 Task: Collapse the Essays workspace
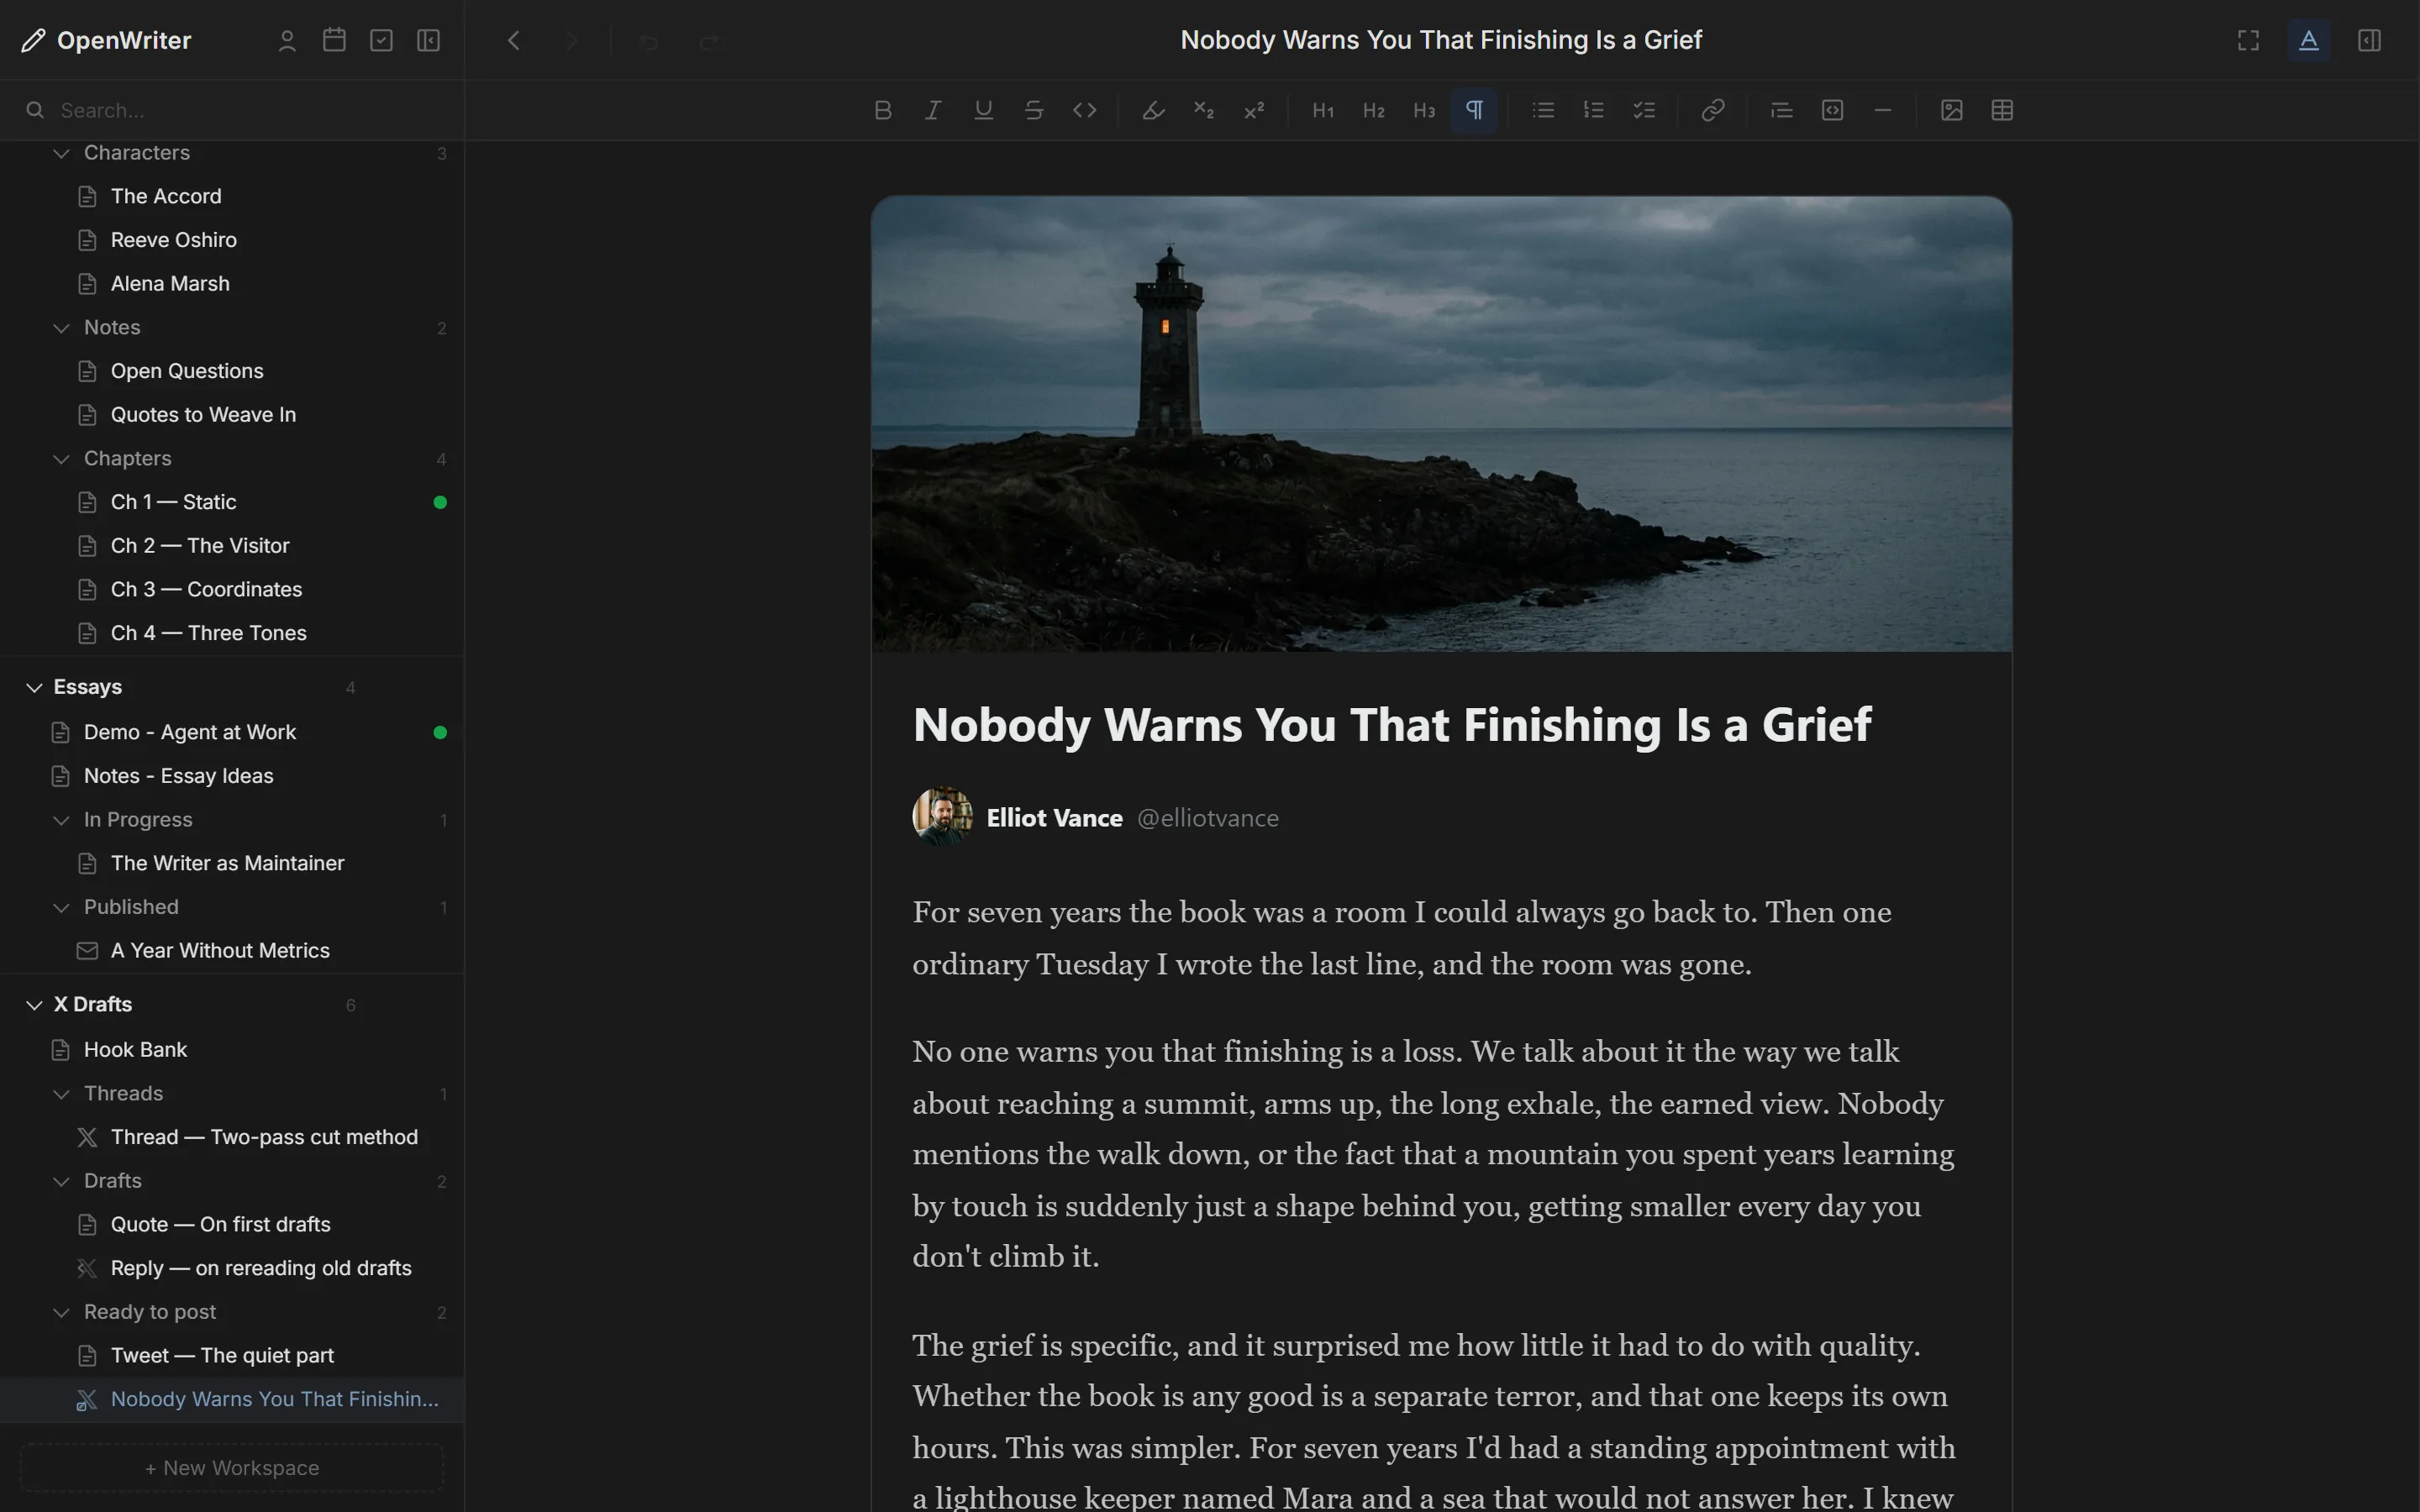point(34,687)
